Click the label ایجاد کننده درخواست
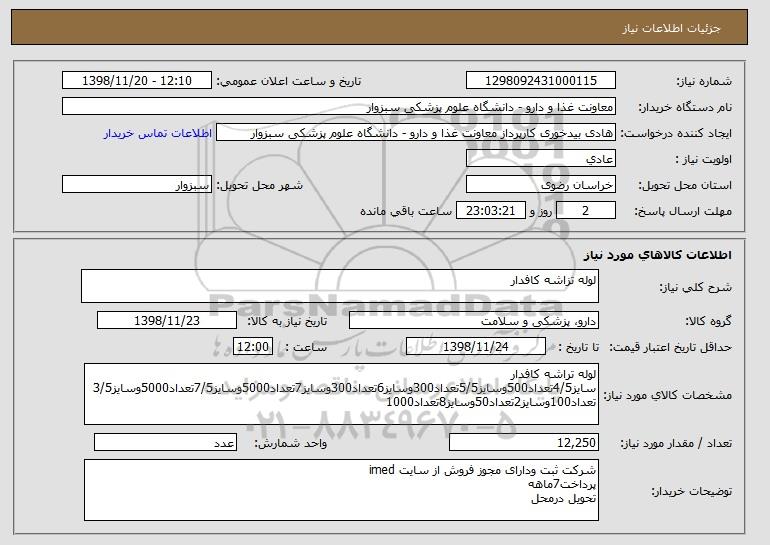Screen dimensions: 770x545 pyautogui.click(x=676, y=134)
